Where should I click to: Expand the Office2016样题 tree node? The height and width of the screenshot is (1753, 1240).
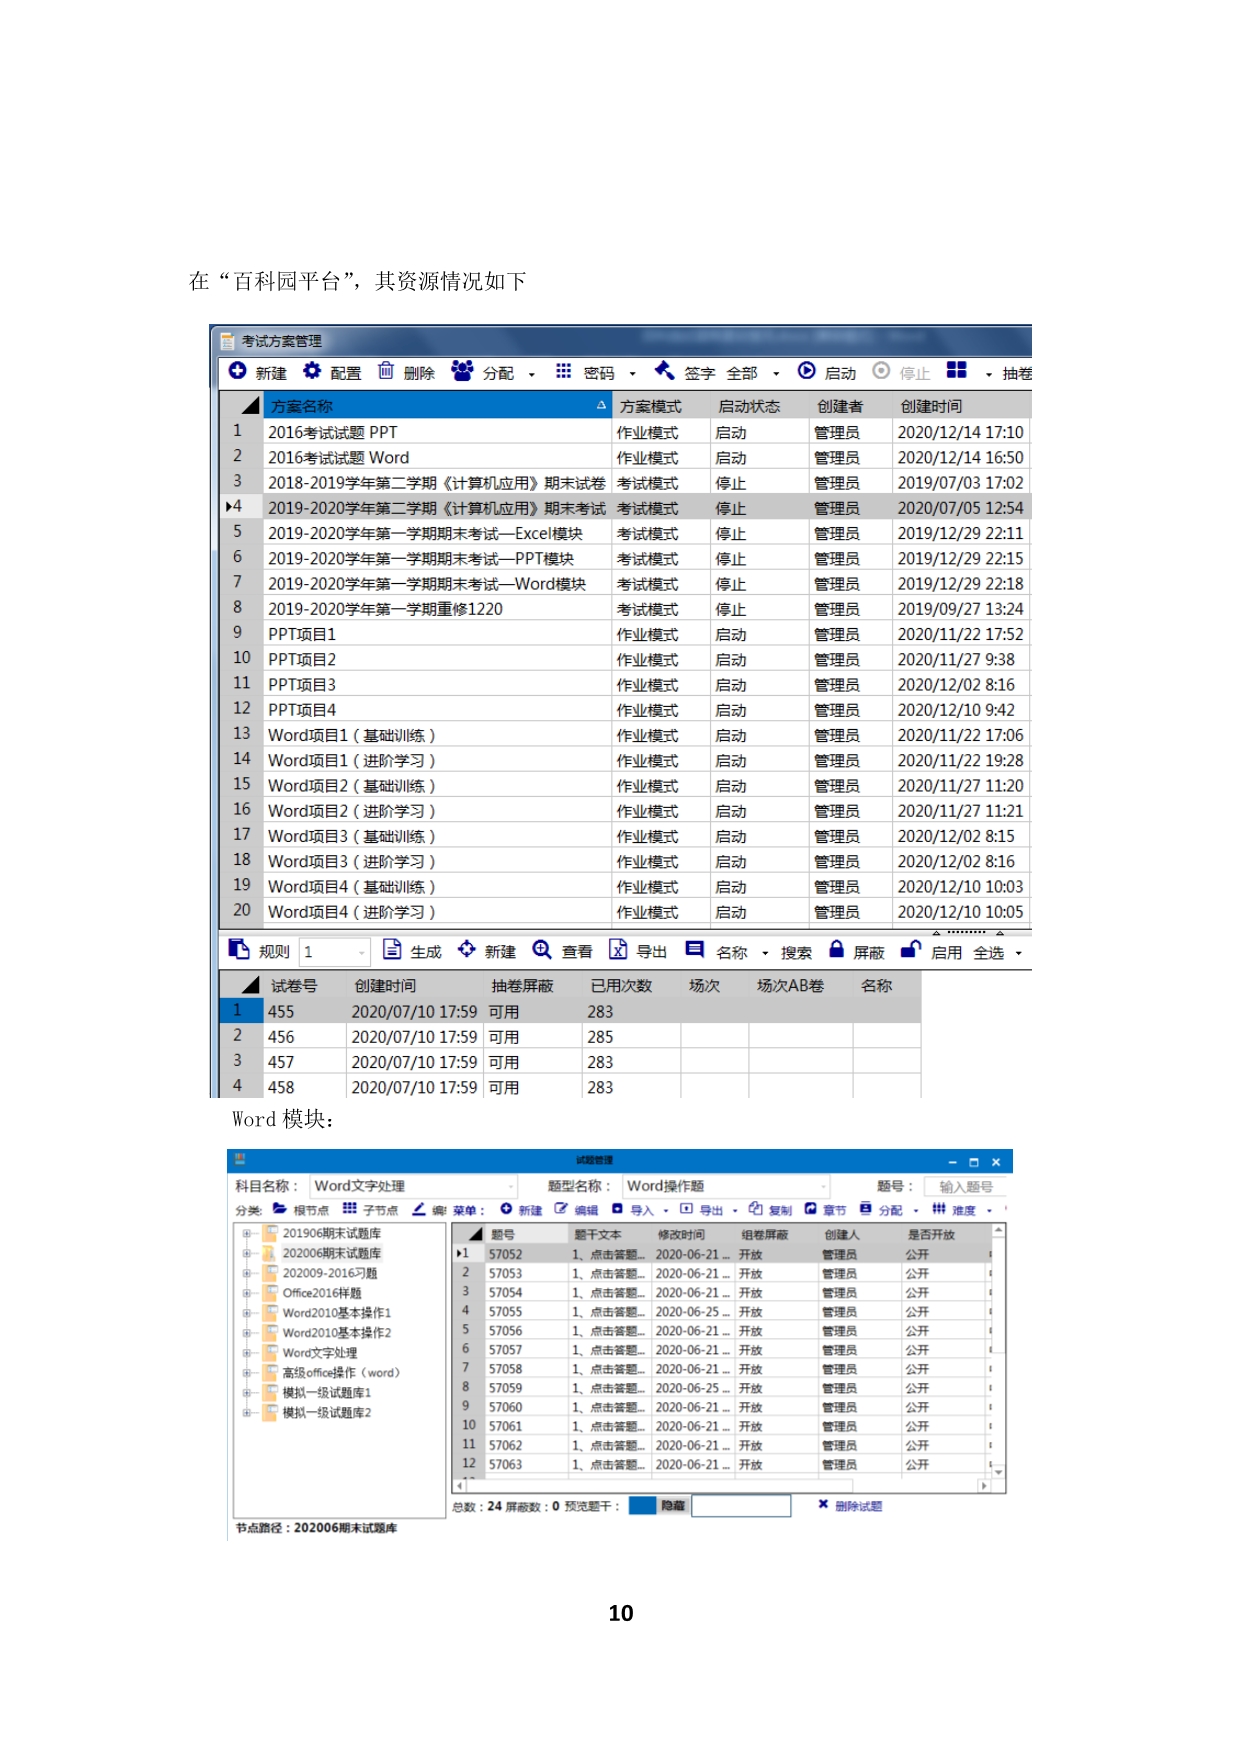(x=246, y=1293)
